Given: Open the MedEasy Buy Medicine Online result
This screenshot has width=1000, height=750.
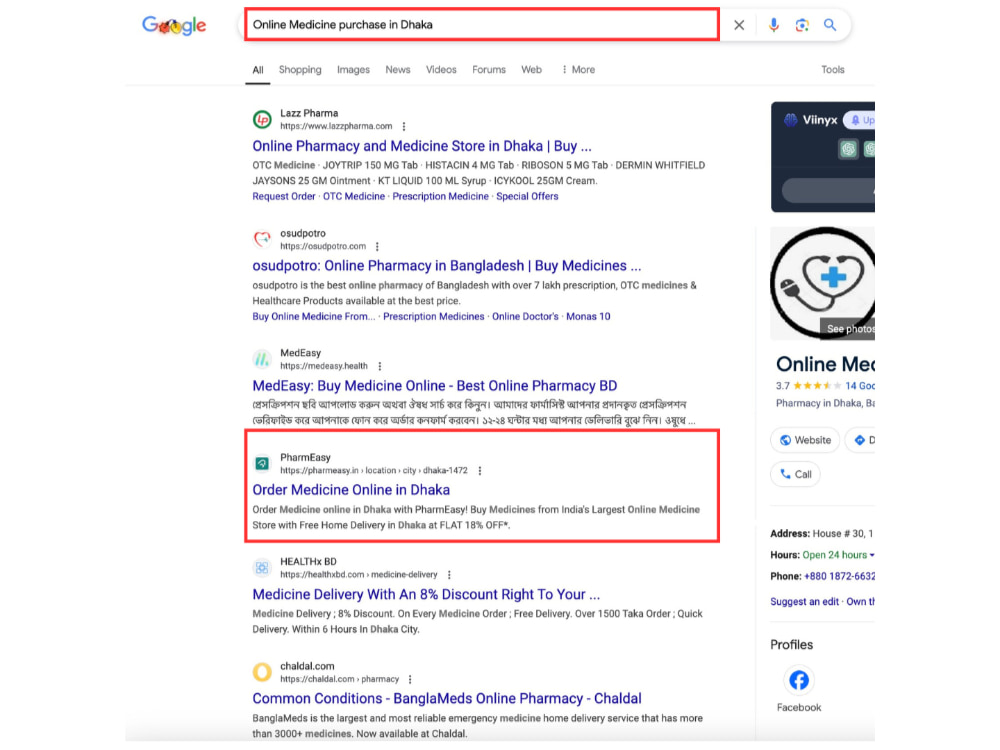Looking at the screenshot, I should tap(434, 386).
